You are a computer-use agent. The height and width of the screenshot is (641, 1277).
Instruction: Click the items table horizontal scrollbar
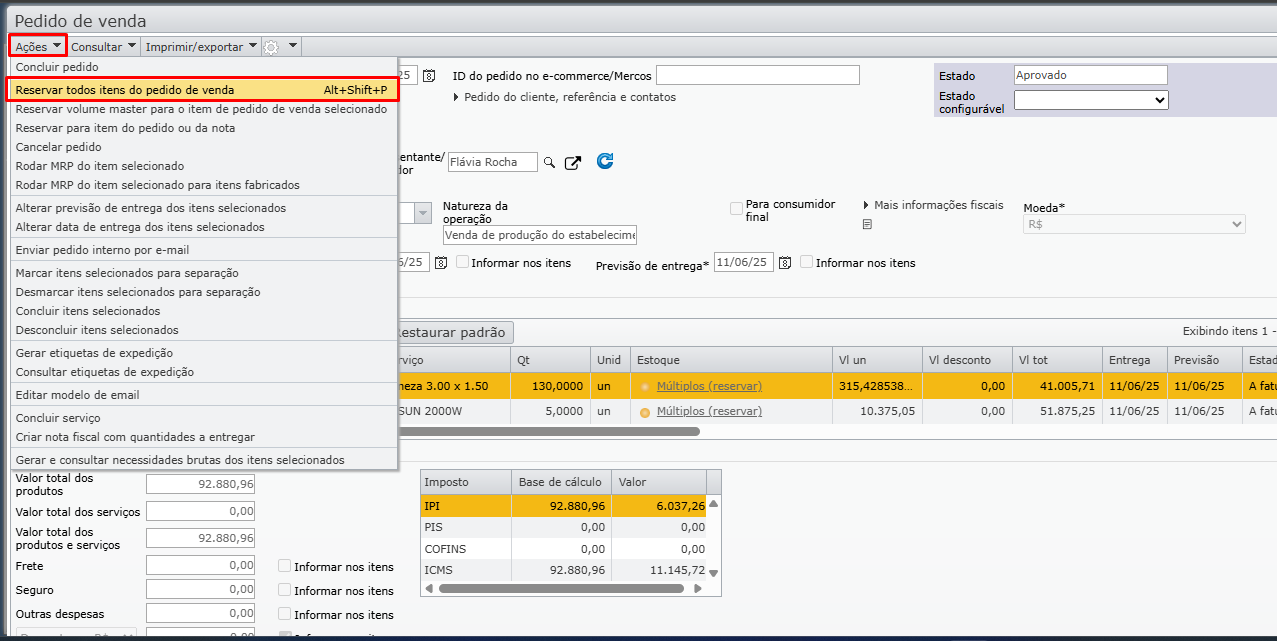point(548,432)
